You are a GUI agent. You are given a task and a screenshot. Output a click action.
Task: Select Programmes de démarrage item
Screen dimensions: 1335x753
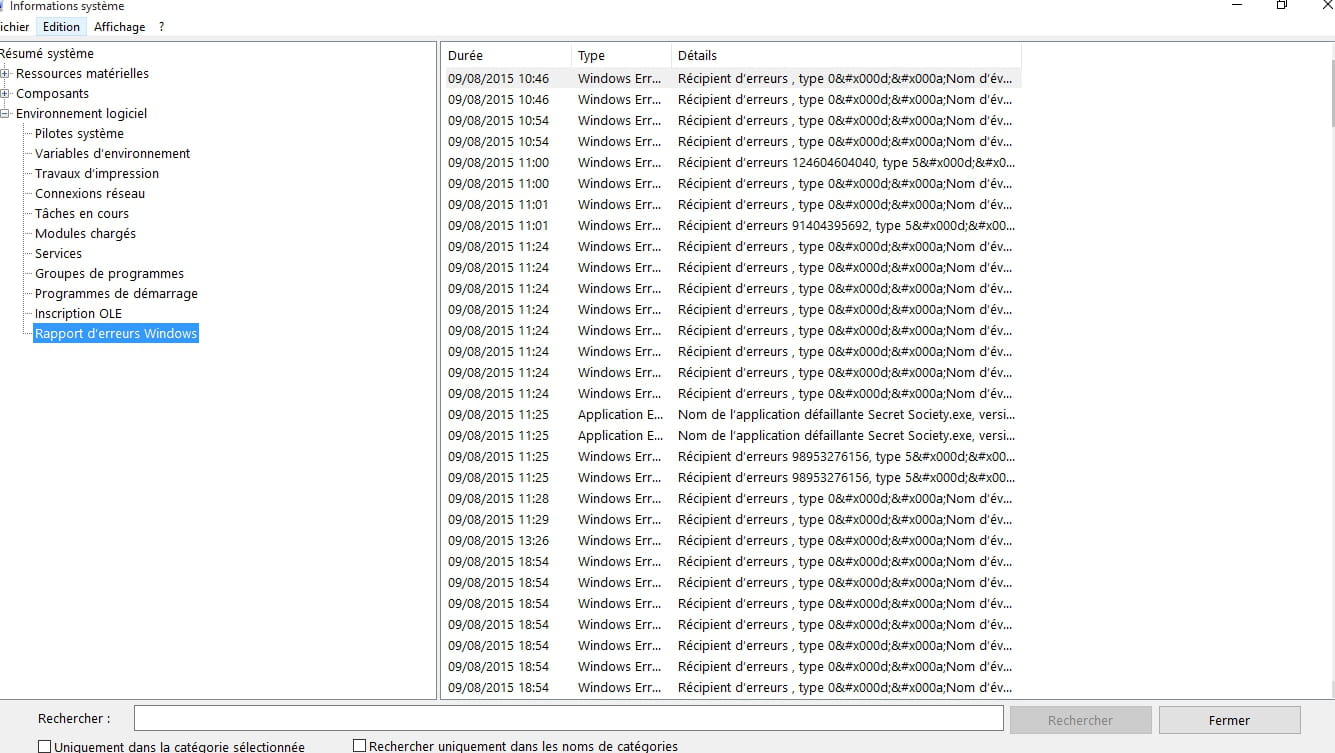click(116, 294)
